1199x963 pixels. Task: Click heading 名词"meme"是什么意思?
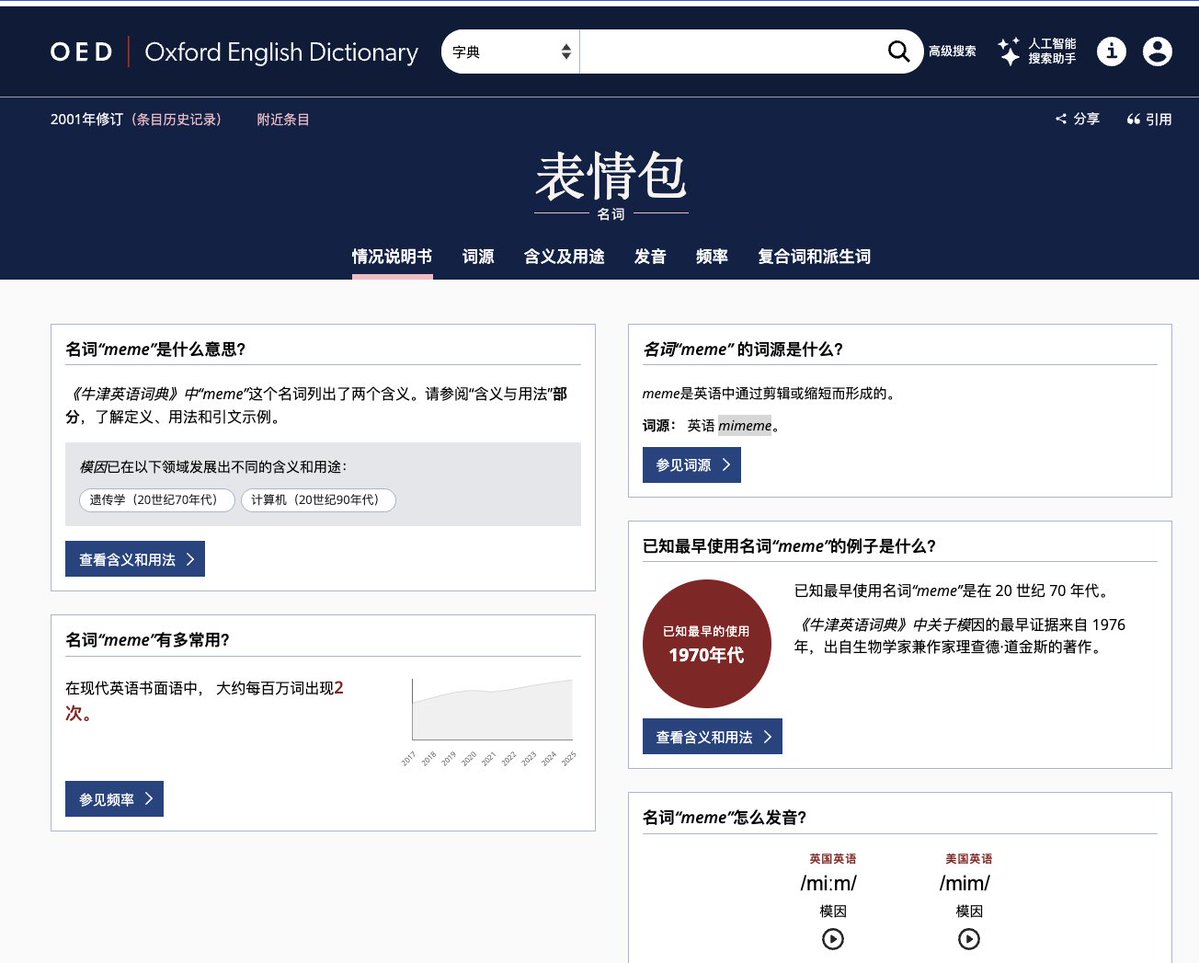[x=155, y=349]
